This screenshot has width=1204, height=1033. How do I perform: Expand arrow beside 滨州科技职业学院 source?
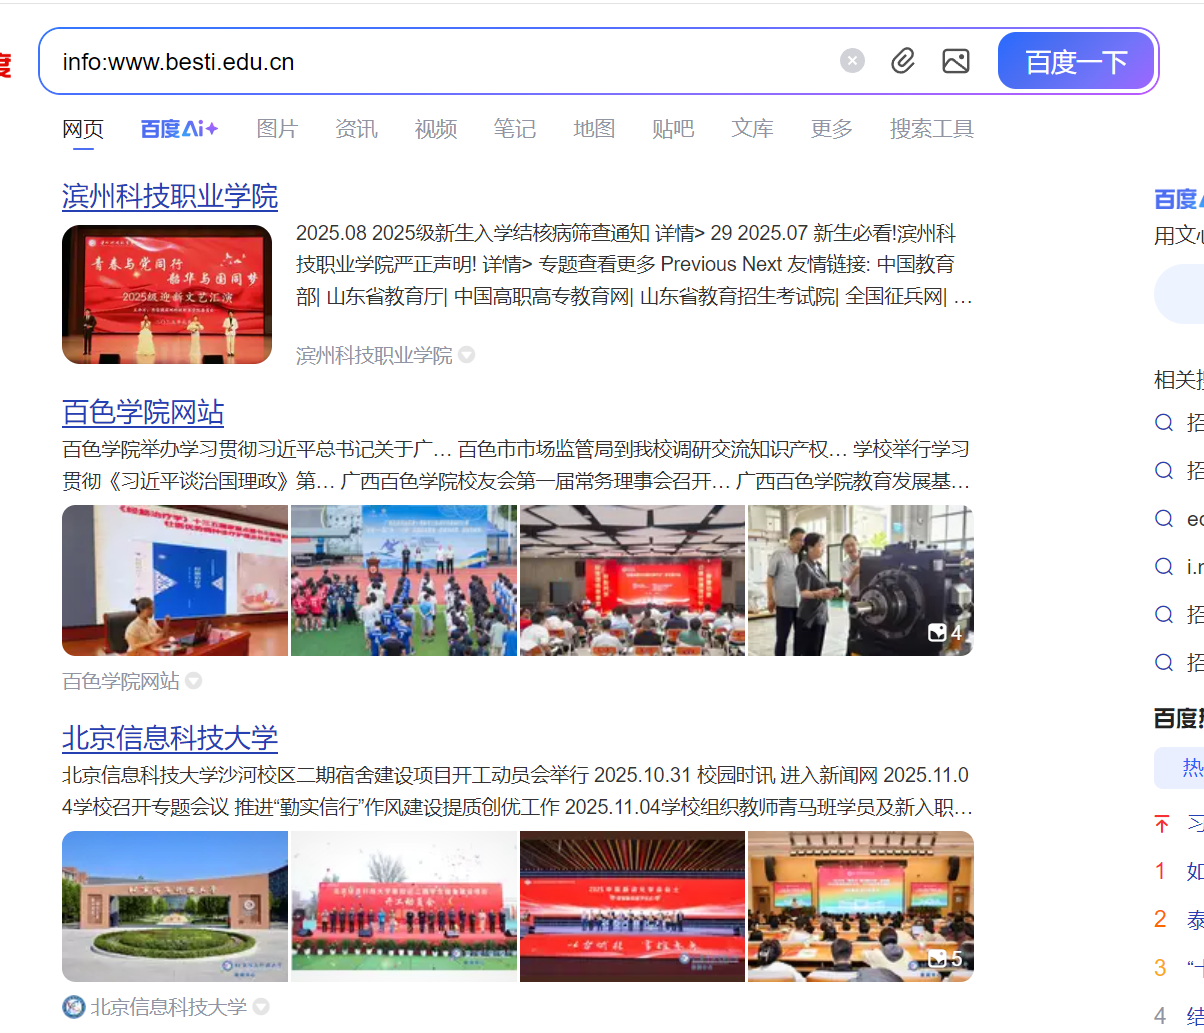click(466, 355)
